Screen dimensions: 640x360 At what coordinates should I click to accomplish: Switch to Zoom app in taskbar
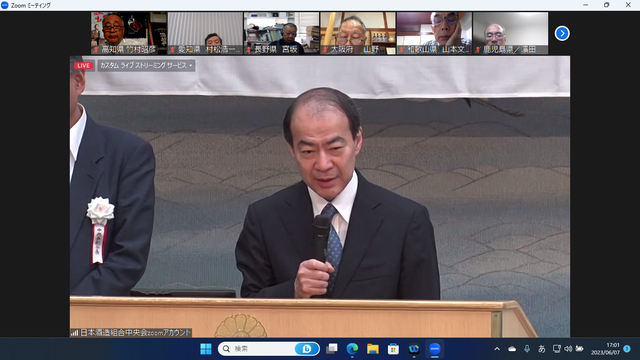click(x=435, y=349)
